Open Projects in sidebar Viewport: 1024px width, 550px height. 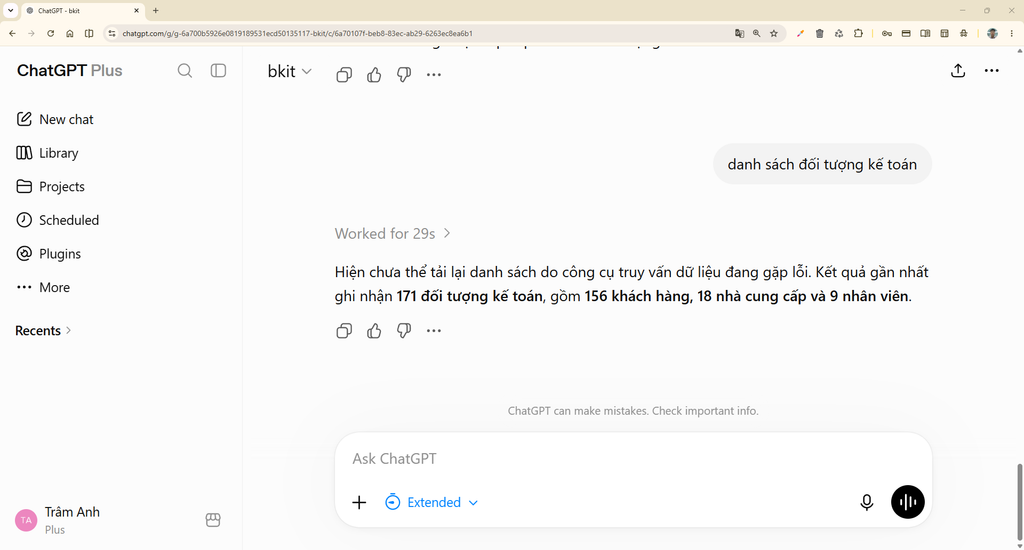pyautogui.click(x=50, y=186)
